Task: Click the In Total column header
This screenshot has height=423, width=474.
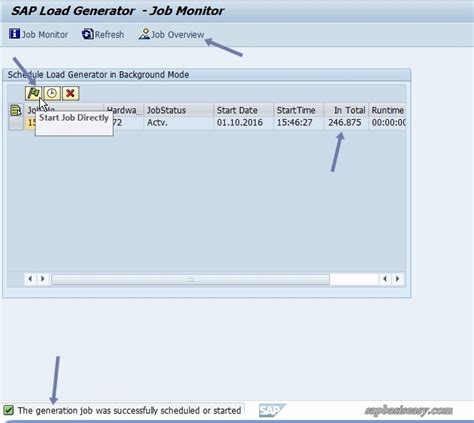Action: tap(346, 110)
